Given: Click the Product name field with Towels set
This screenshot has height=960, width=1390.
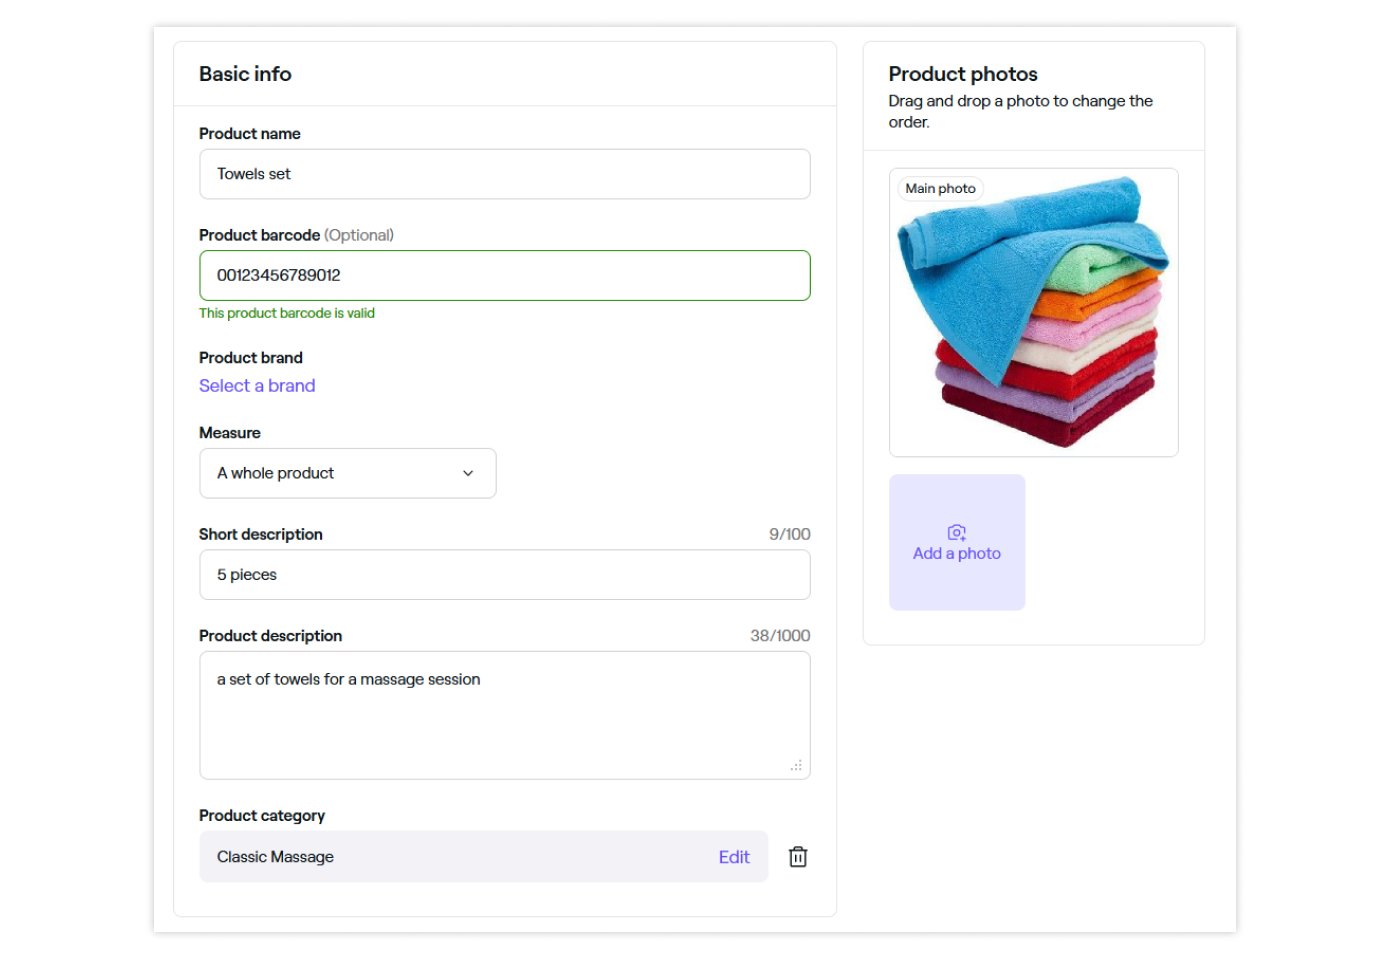Looking at the screenshot, I should (505, 174).
